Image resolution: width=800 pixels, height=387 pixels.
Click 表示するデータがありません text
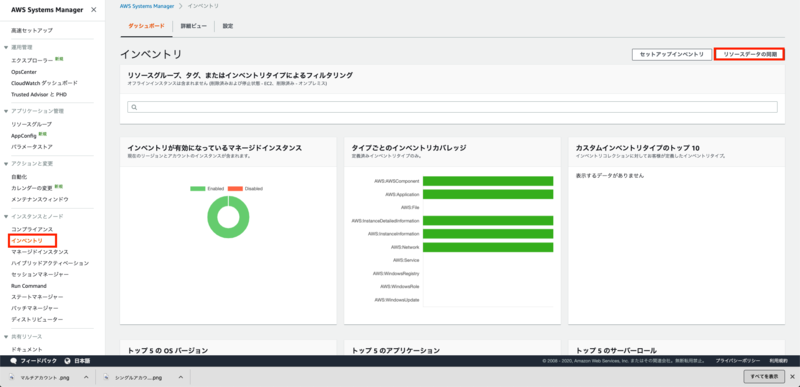pyautogui.click(x=610, y=176)
